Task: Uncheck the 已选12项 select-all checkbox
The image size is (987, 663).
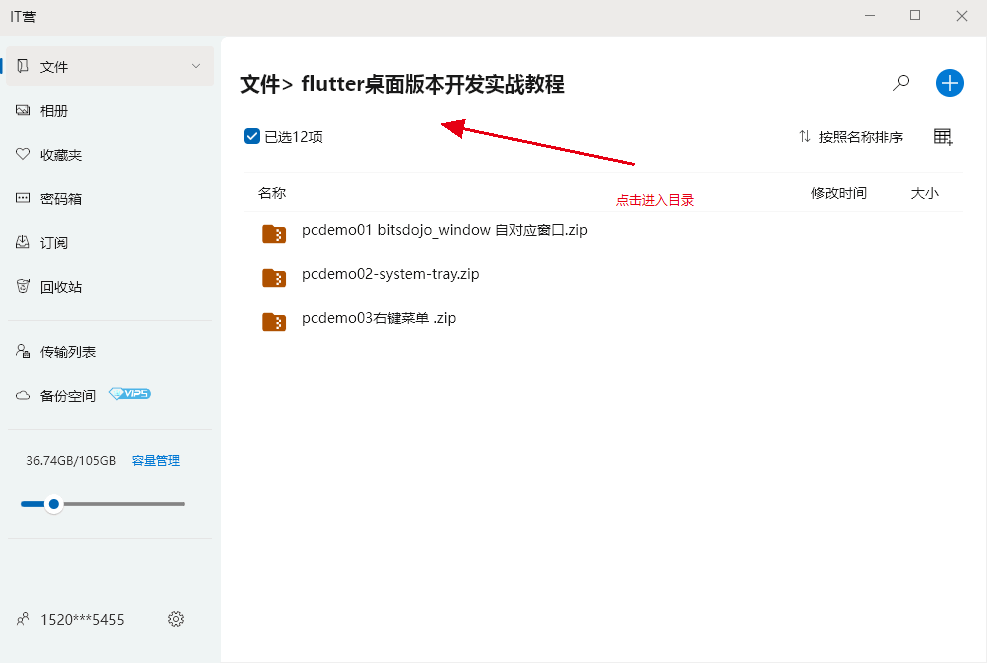Action: [252, 136]
